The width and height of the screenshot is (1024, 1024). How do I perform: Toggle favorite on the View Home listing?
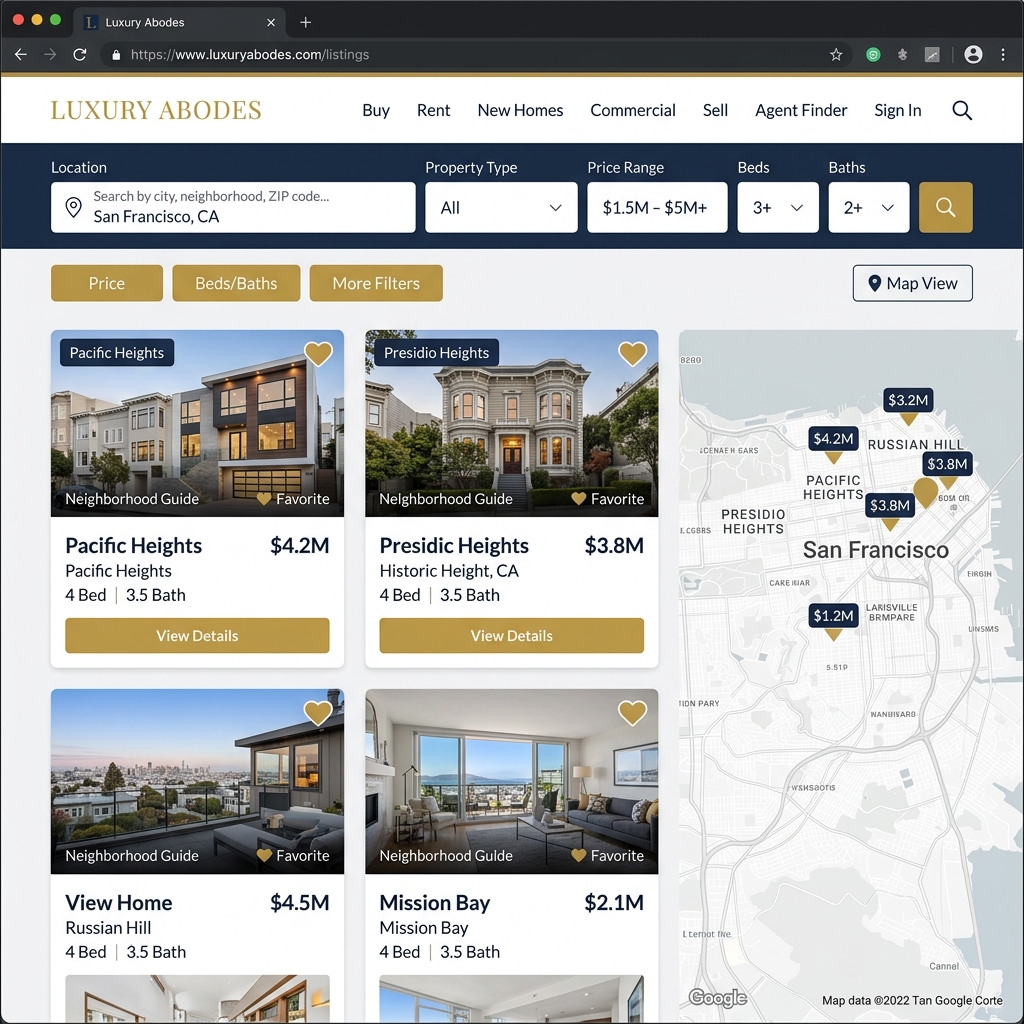(x=318, y=712)
